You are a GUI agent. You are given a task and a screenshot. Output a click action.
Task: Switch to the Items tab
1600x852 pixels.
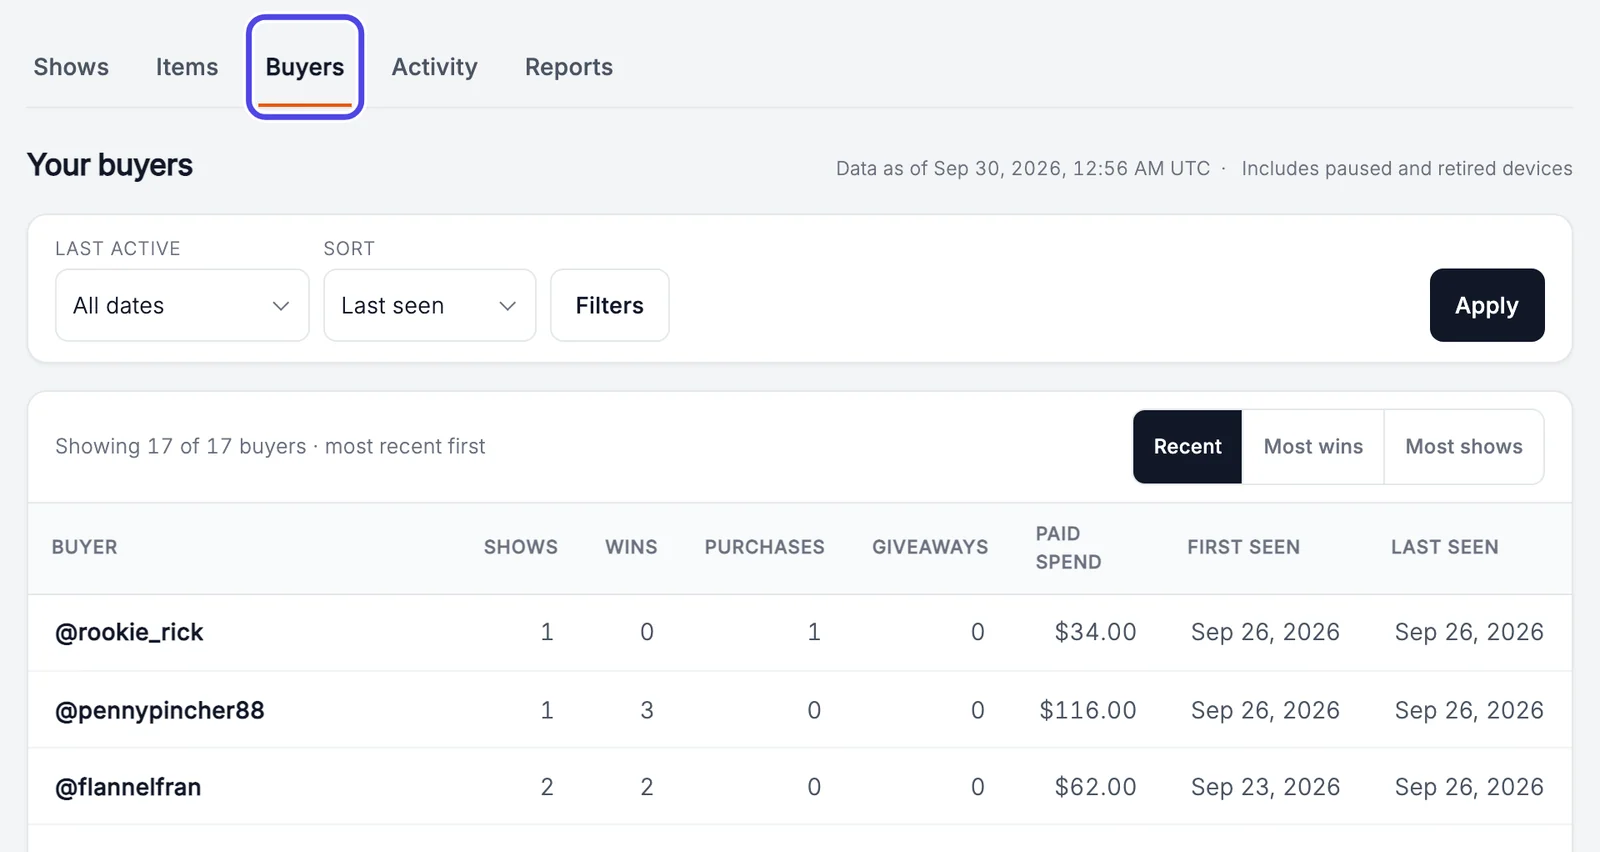pyautogui.click(x=187, y=67)
